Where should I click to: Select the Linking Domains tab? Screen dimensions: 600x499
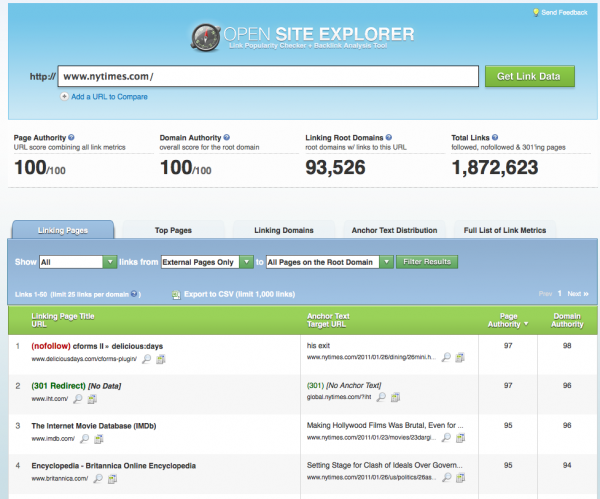[x=282, y=230]
